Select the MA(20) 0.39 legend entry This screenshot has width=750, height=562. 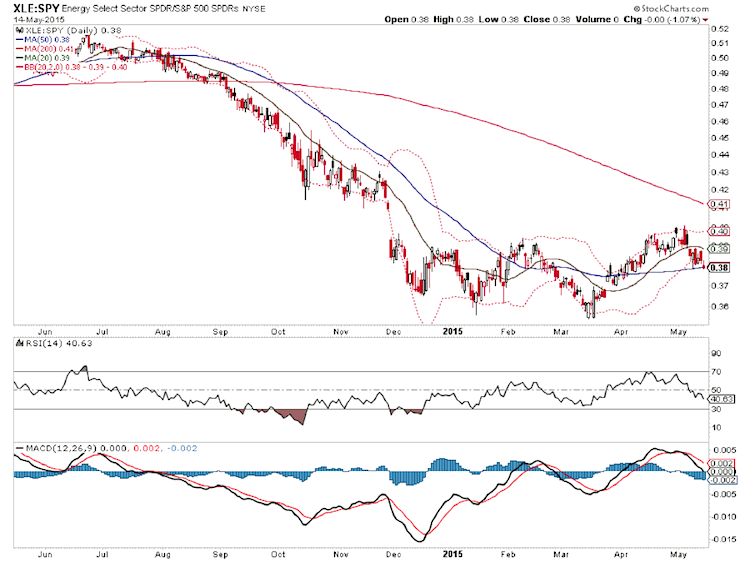pyautogui.click(x=43, y=58)
